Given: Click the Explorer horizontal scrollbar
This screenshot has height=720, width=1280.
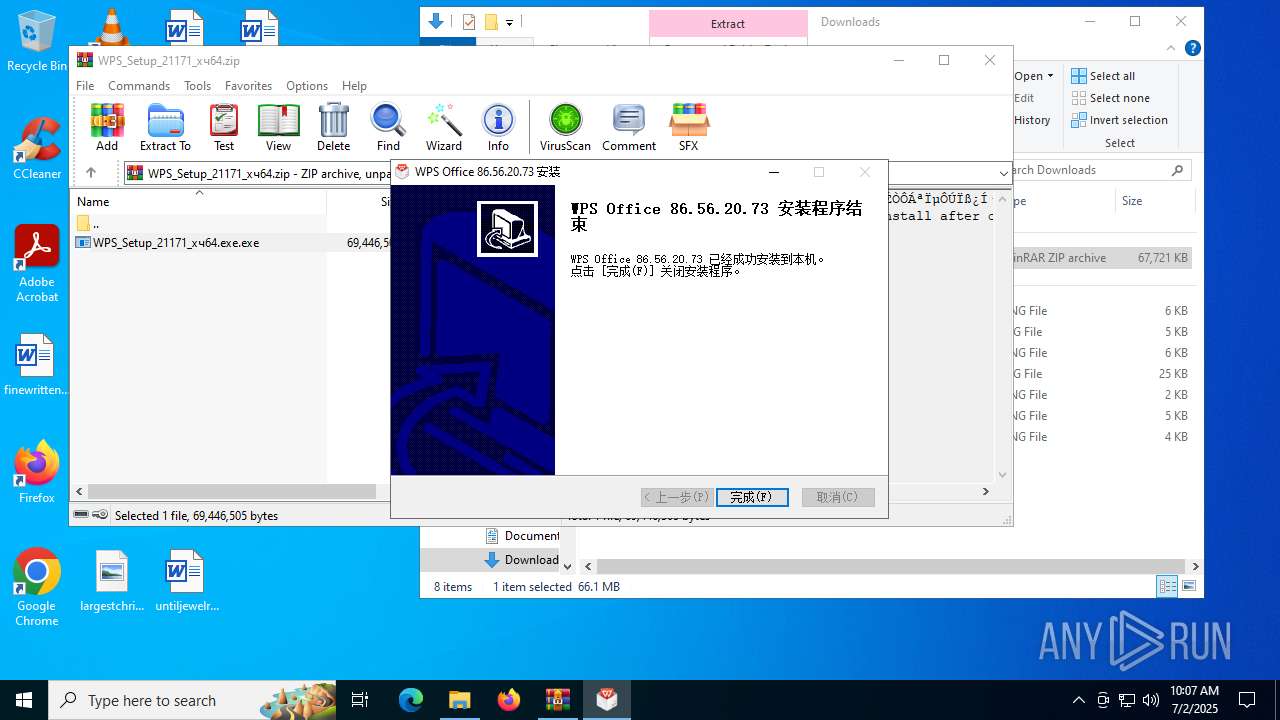Looking at the screenshot, I should click(889, 566).
